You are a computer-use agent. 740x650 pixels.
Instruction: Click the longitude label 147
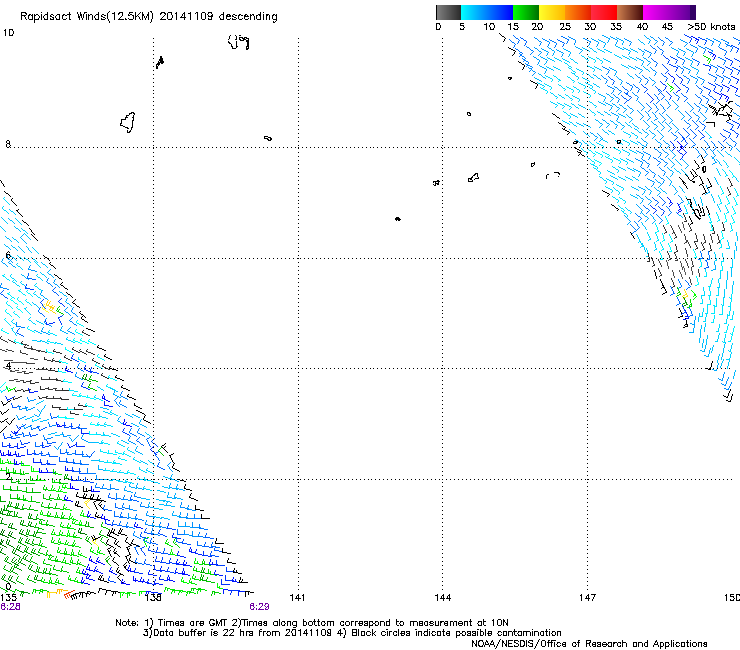click(x=587, y=598)
